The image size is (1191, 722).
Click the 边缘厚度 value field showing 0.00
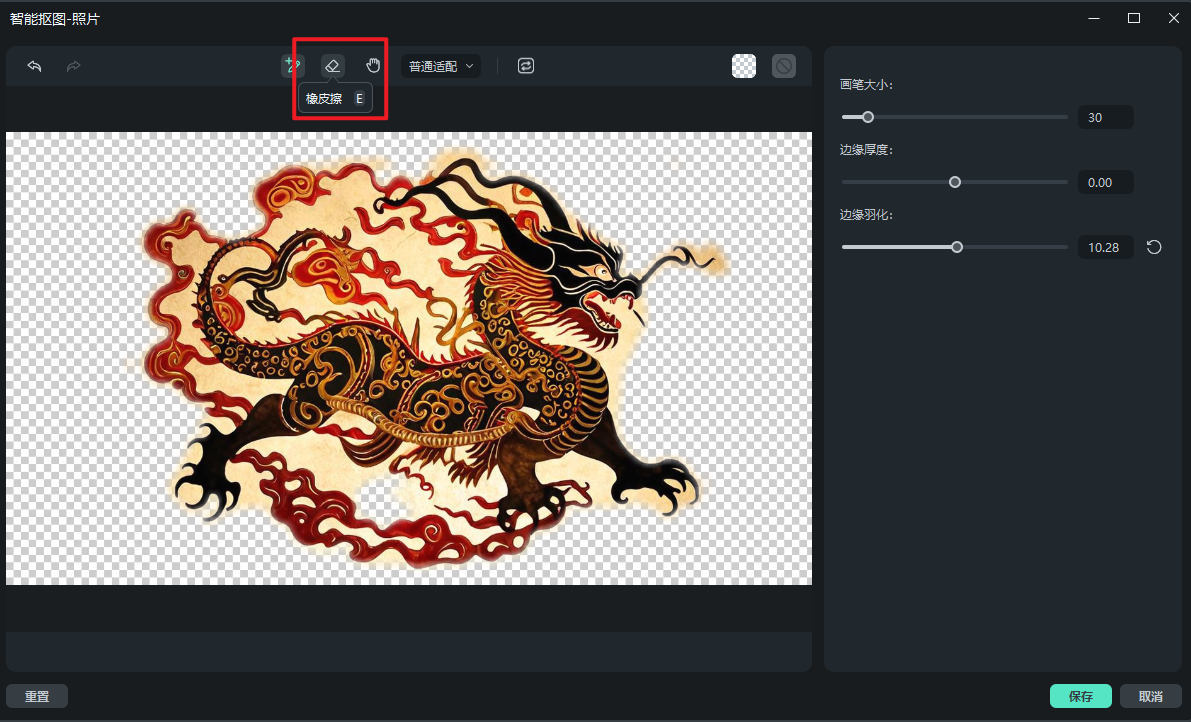click(1105, 183)
